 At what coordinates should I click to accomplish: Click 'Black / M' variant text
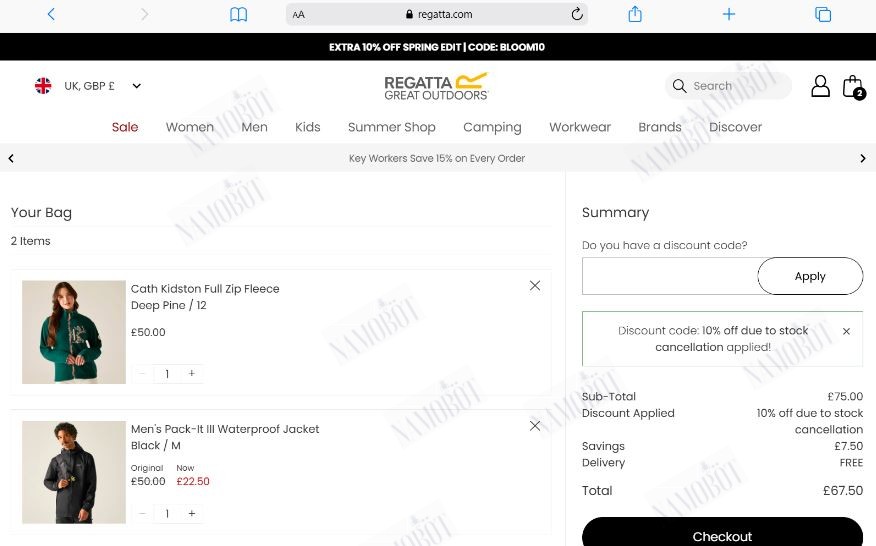click(156, 445)
